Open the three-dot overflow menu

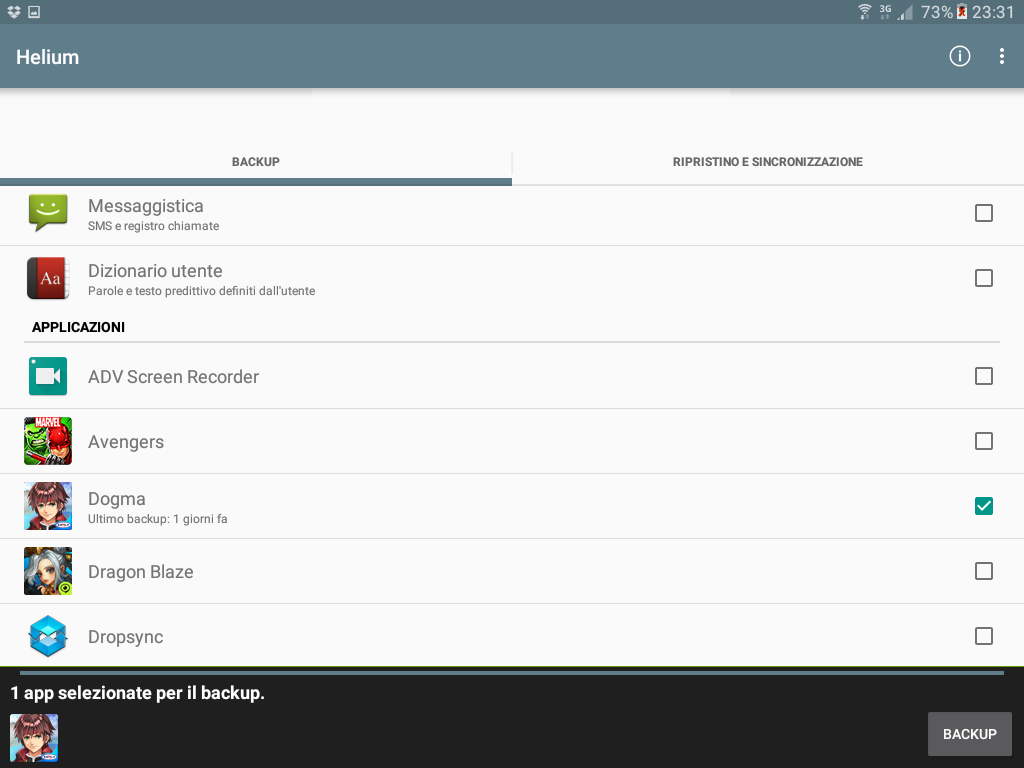(x=1002, y=56)
